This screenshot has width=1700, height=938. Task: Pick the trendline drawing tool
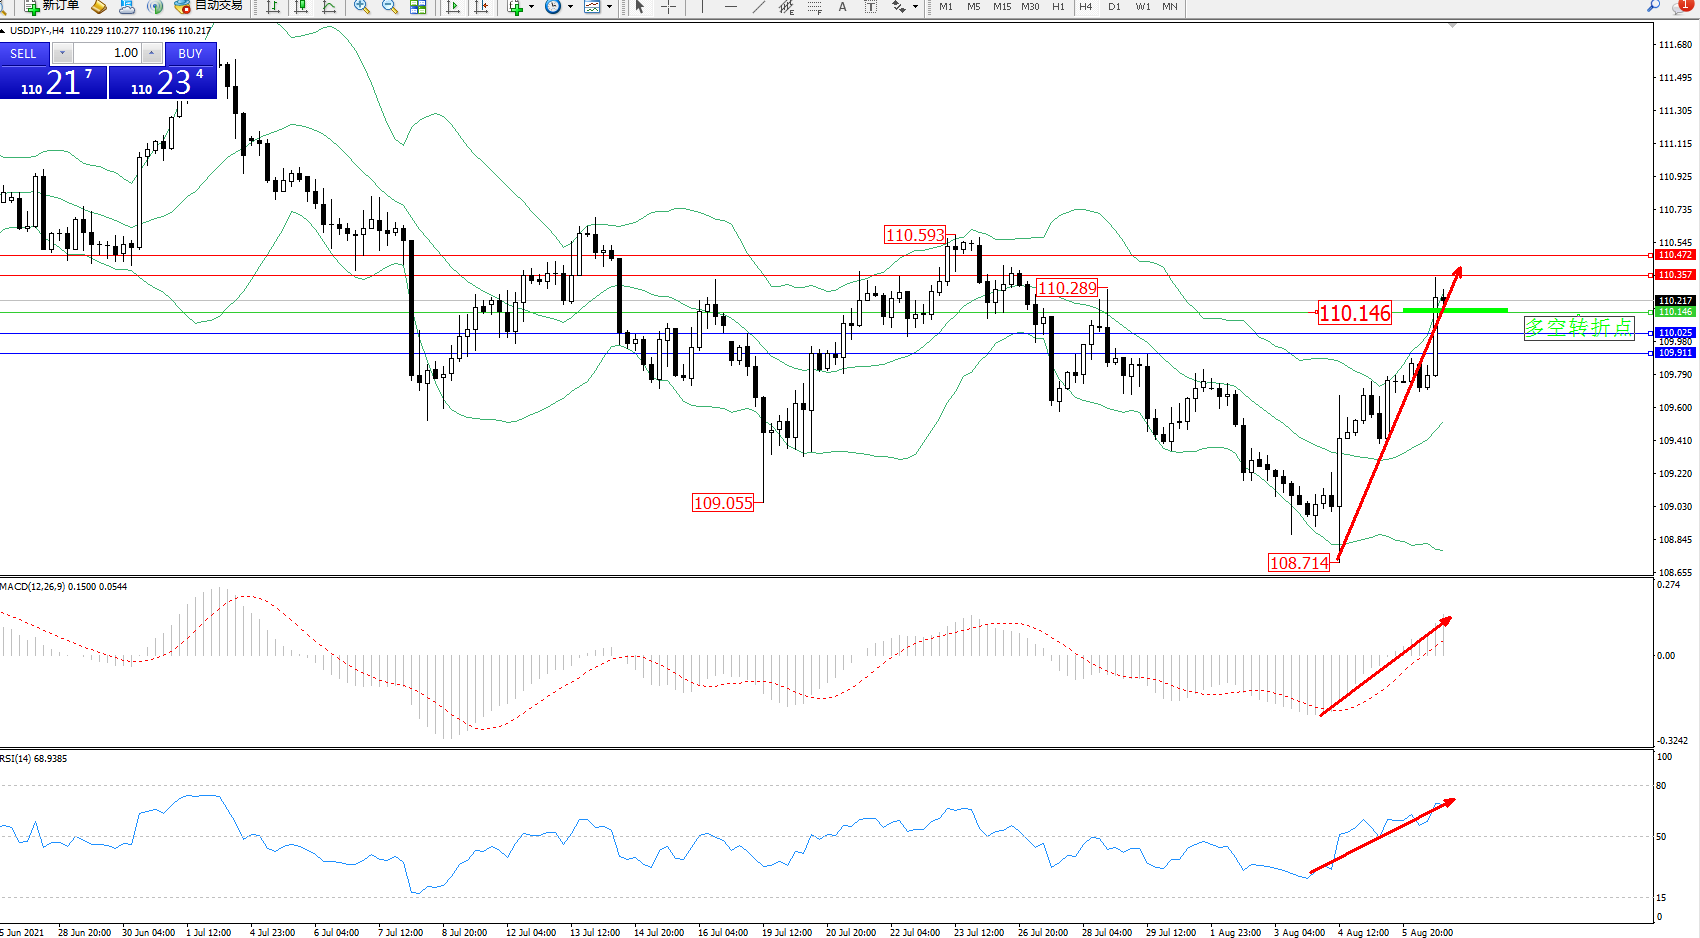tap(759, 7)
